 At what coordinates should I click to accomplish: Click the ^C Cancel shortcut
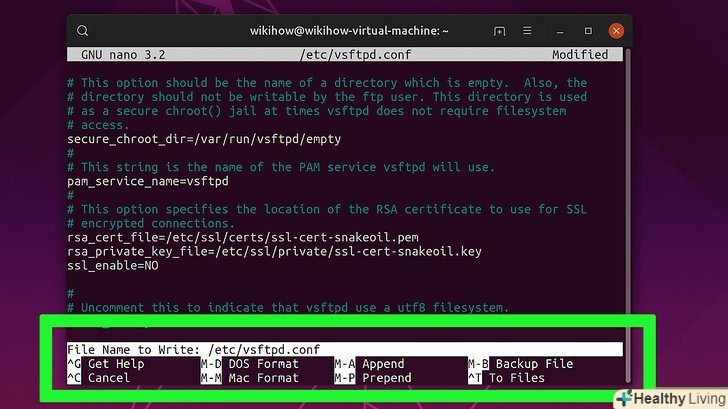[98, 377]
